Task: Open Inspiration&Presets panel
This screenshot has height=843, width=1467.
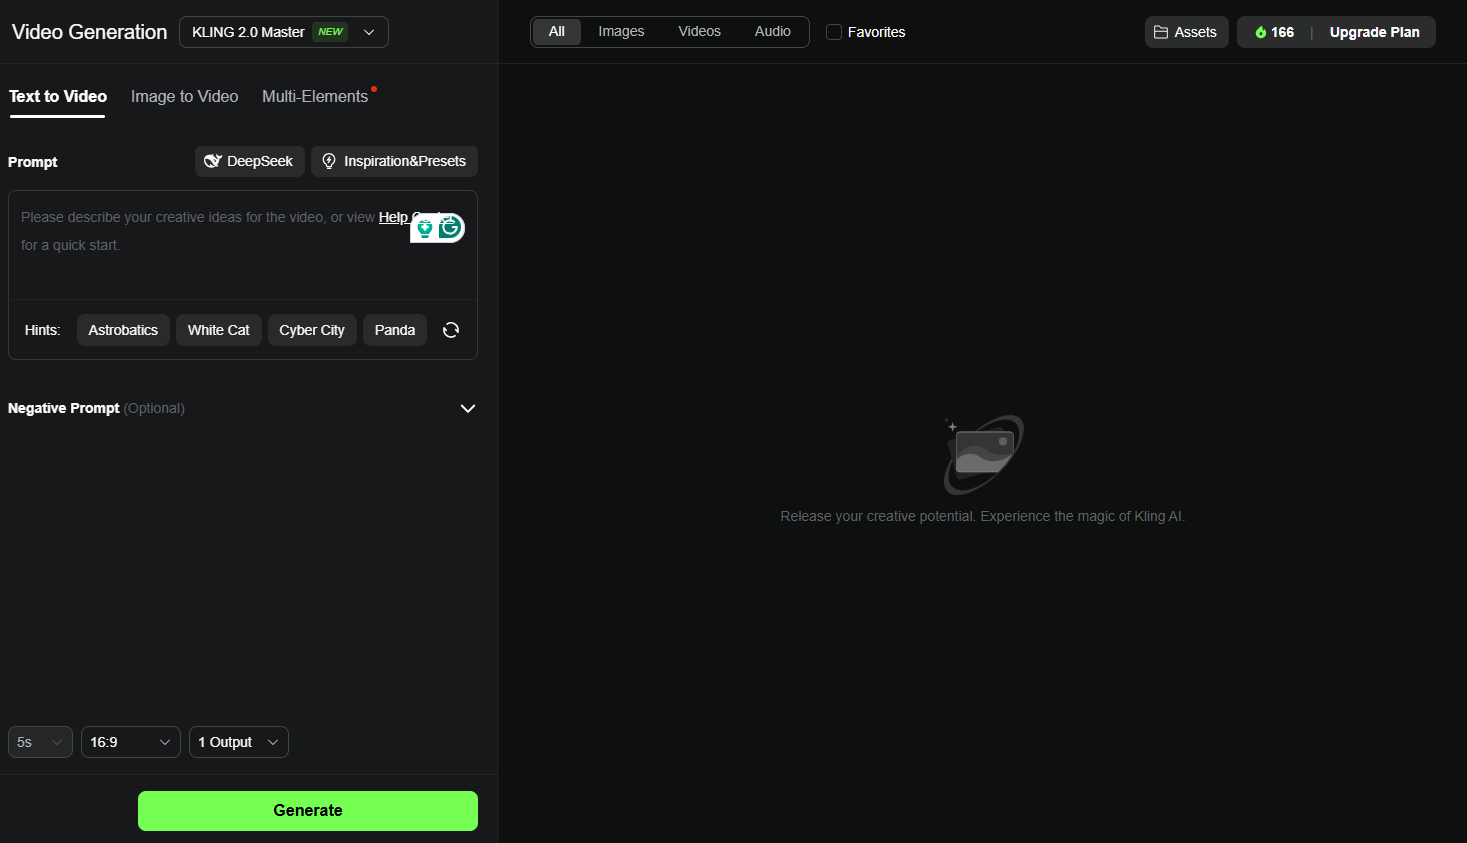Action: (x=394, y=161)
